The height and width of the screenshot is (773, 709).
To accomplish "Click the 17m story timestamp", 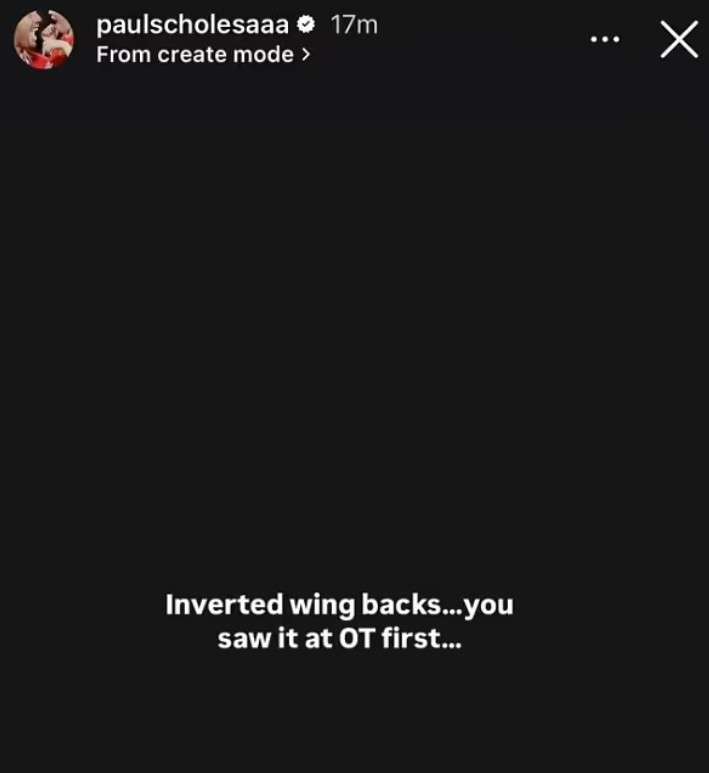I will coord(354,25).
